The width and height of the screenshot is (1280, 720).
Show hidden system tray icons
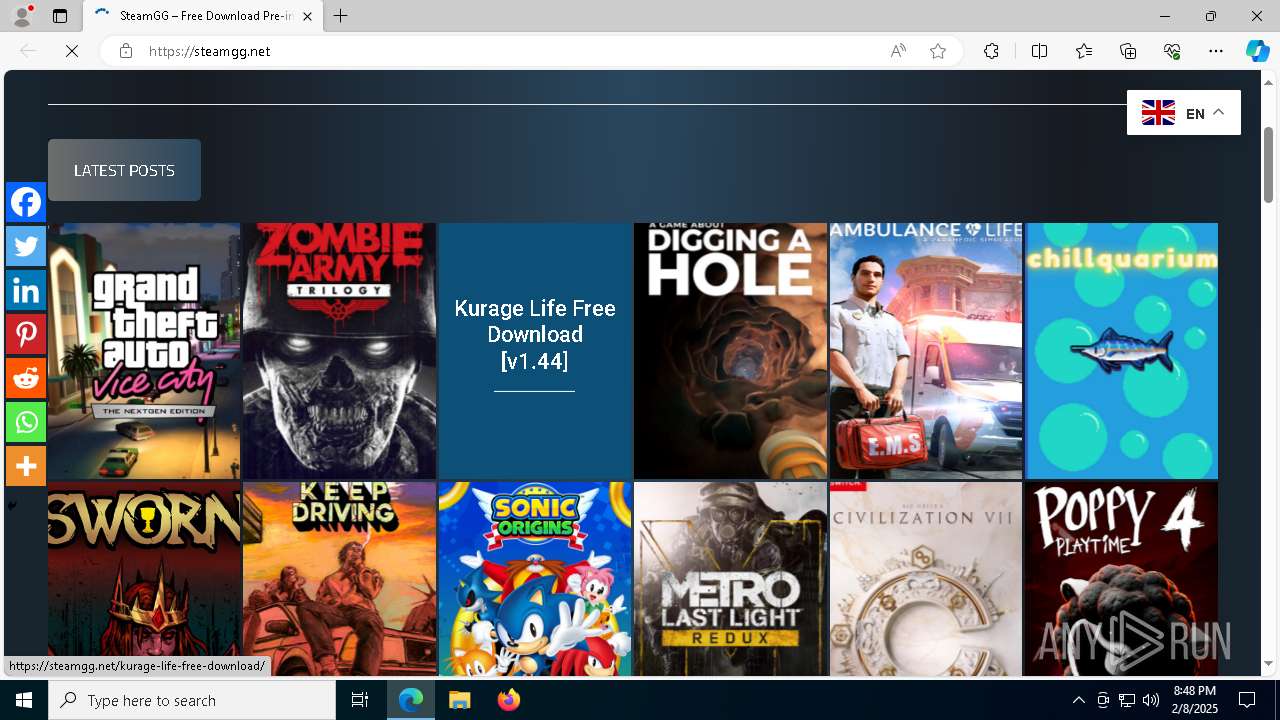(1078, 700)
